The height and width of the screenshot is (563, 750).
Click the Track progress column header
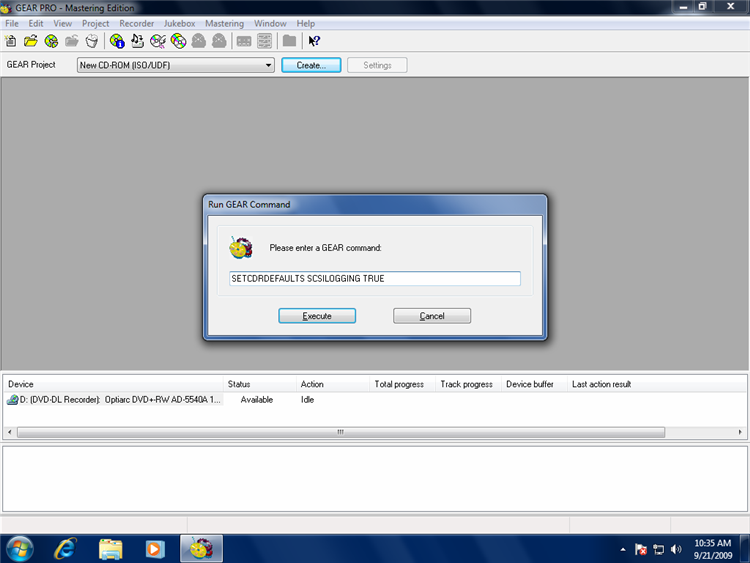click(468, 384)
